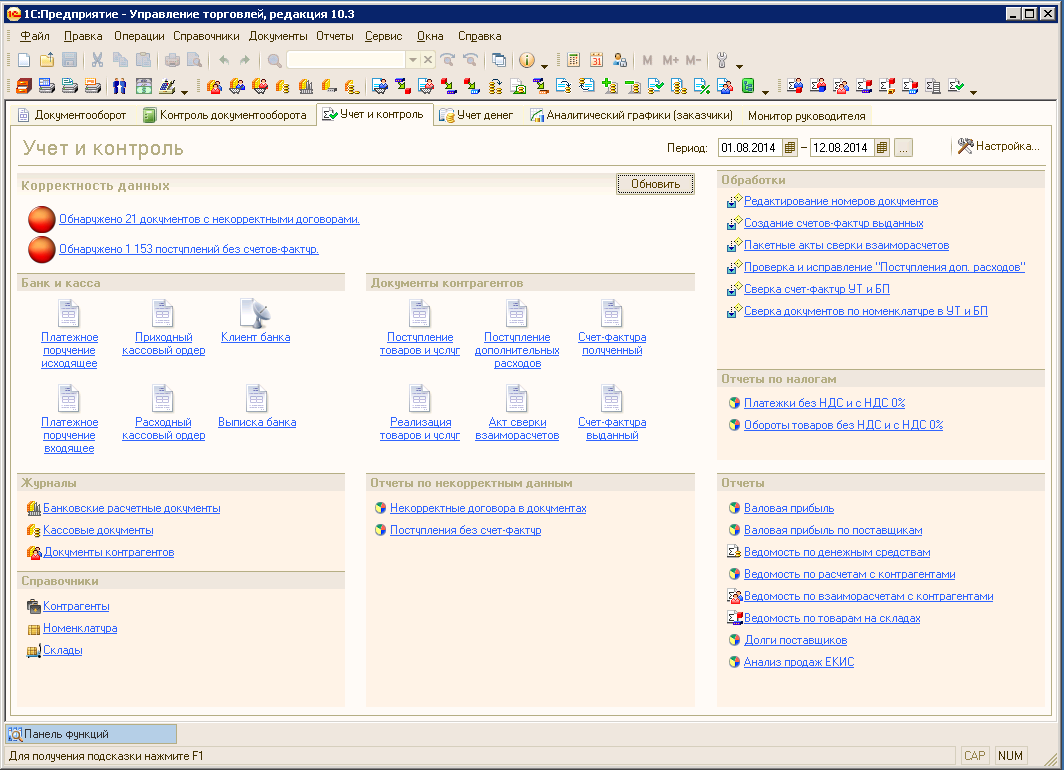
Task: Click the Акт сверки взаиморасчетов document icon
Action: (x=516, y=399)
